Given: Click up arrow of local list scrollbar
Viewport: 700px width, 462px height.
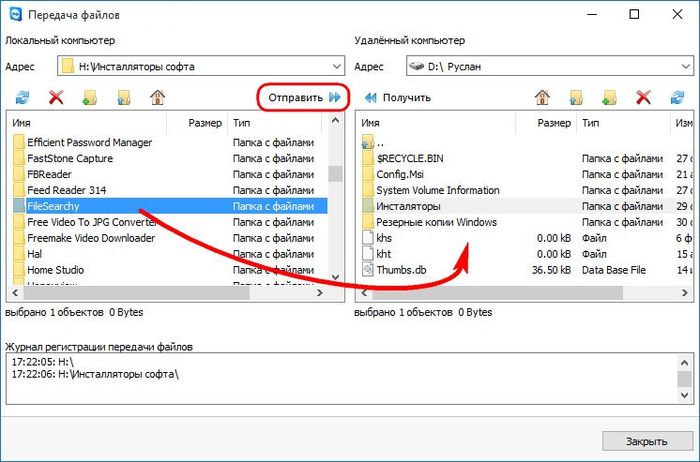Looking at the screenshot, I should (335, 121).
